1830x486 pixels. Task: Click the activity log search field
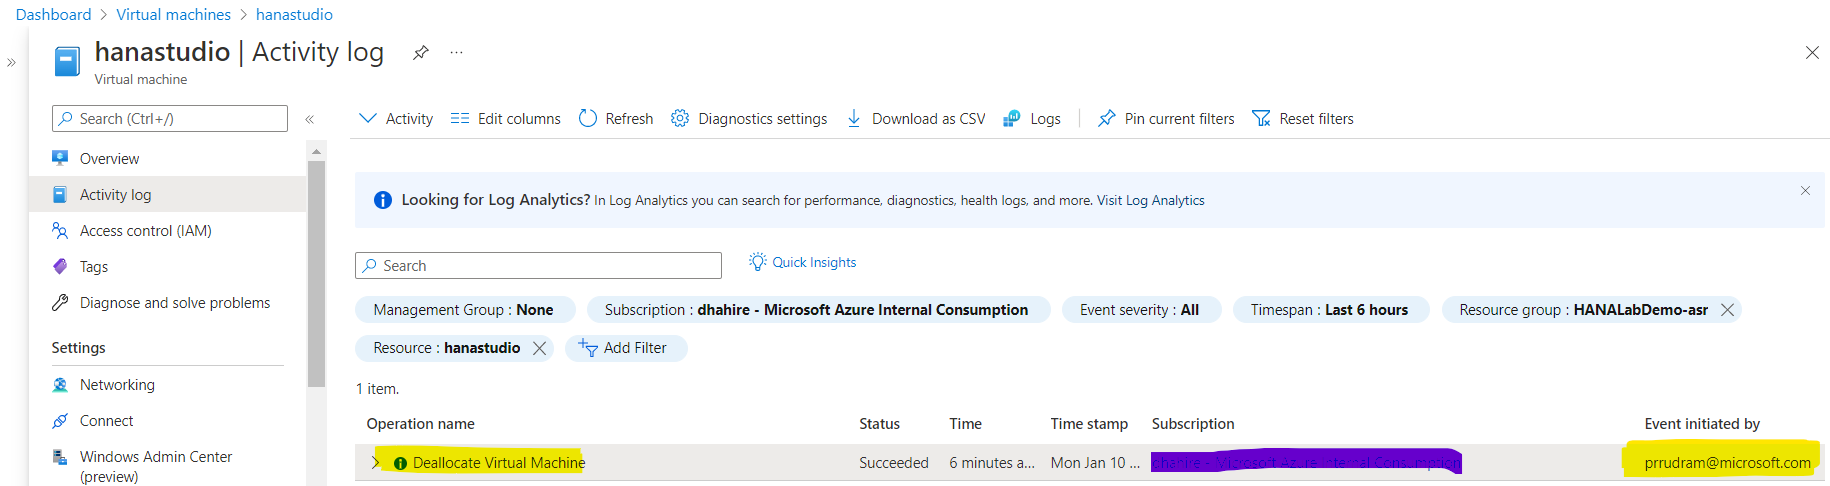[538, 266]
